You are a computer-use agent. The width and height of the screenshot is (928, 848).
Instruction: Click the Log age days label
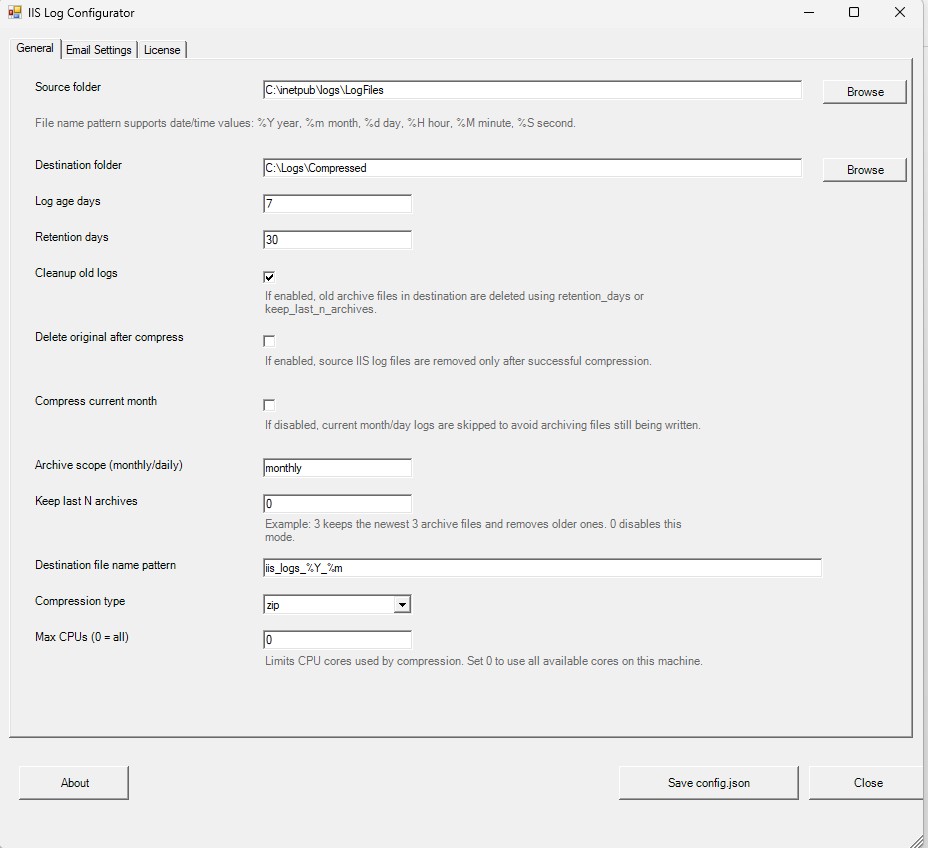click(67, 201)
